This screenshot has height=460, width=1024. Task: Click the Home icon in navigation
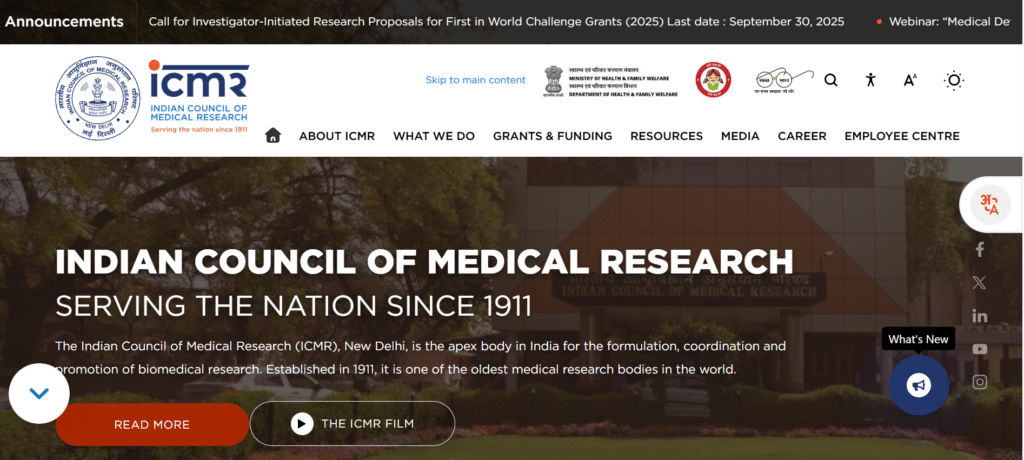pos(273,135)
